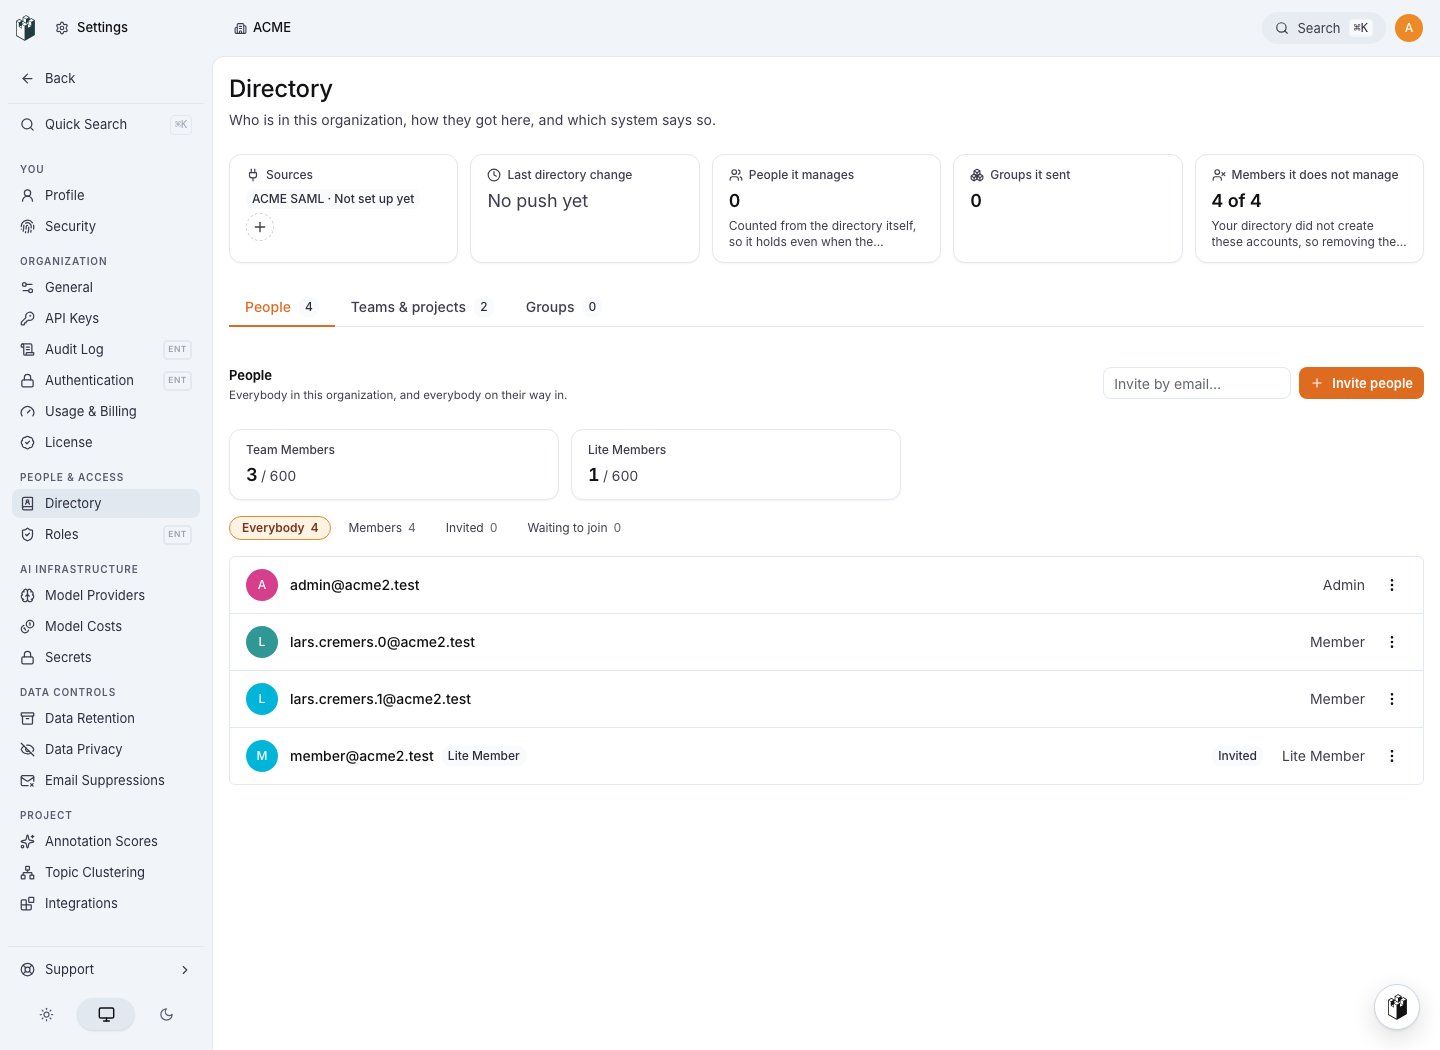The height and width of the screenshot is (1050, 1440).
Task: Click the Invite by email field
Action: tap(1196, 383)
